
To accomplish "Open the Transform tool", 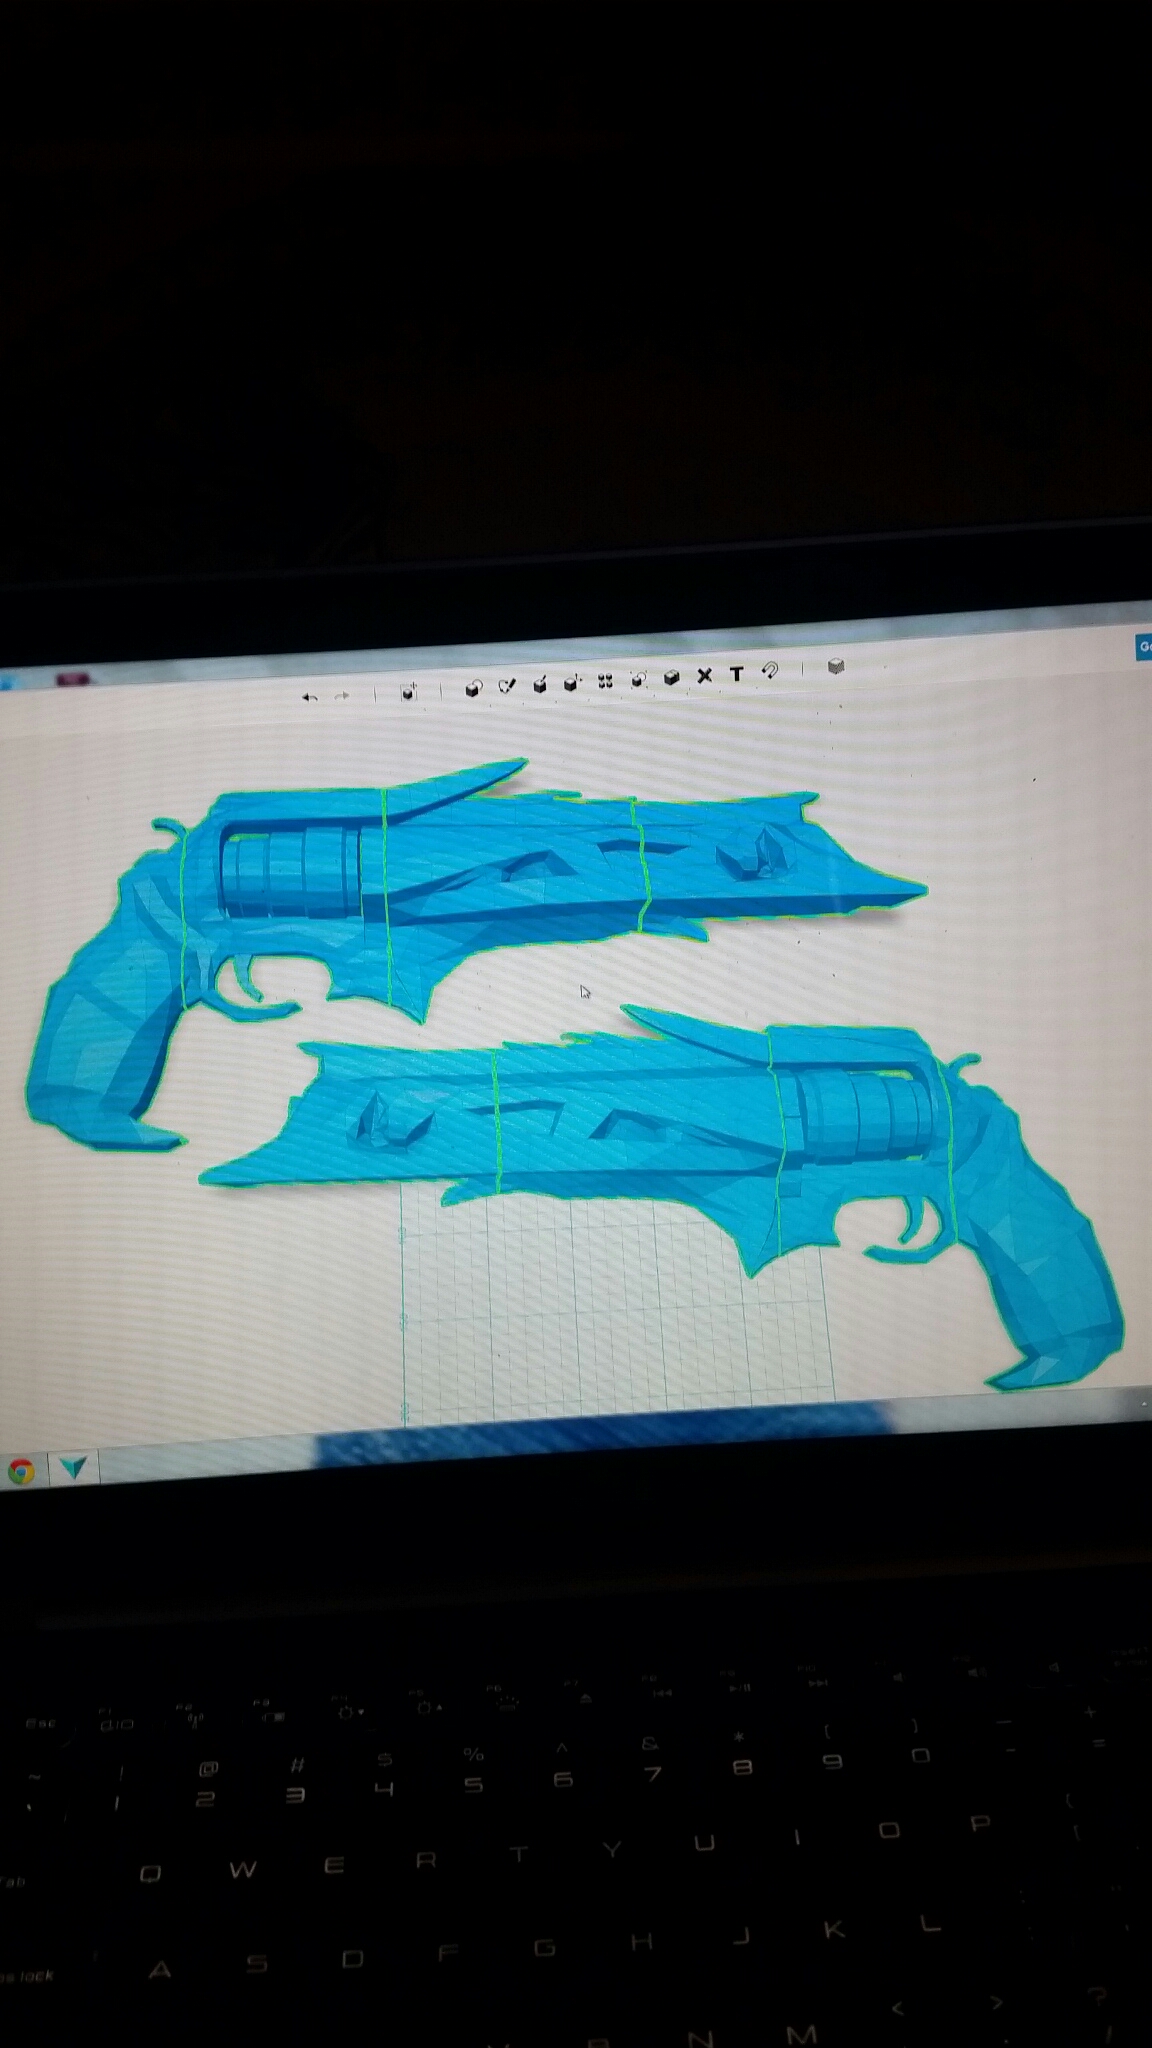I will coord(408,692).
